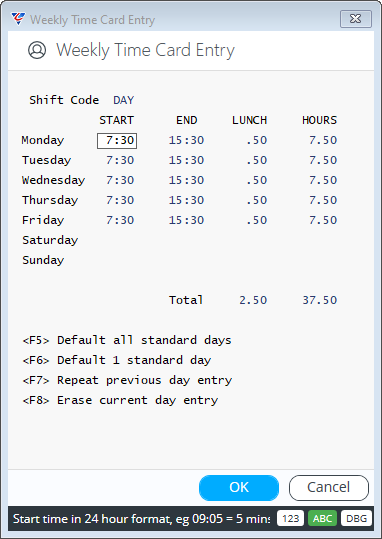Select the Monday start time field

[x=117, y=141]
